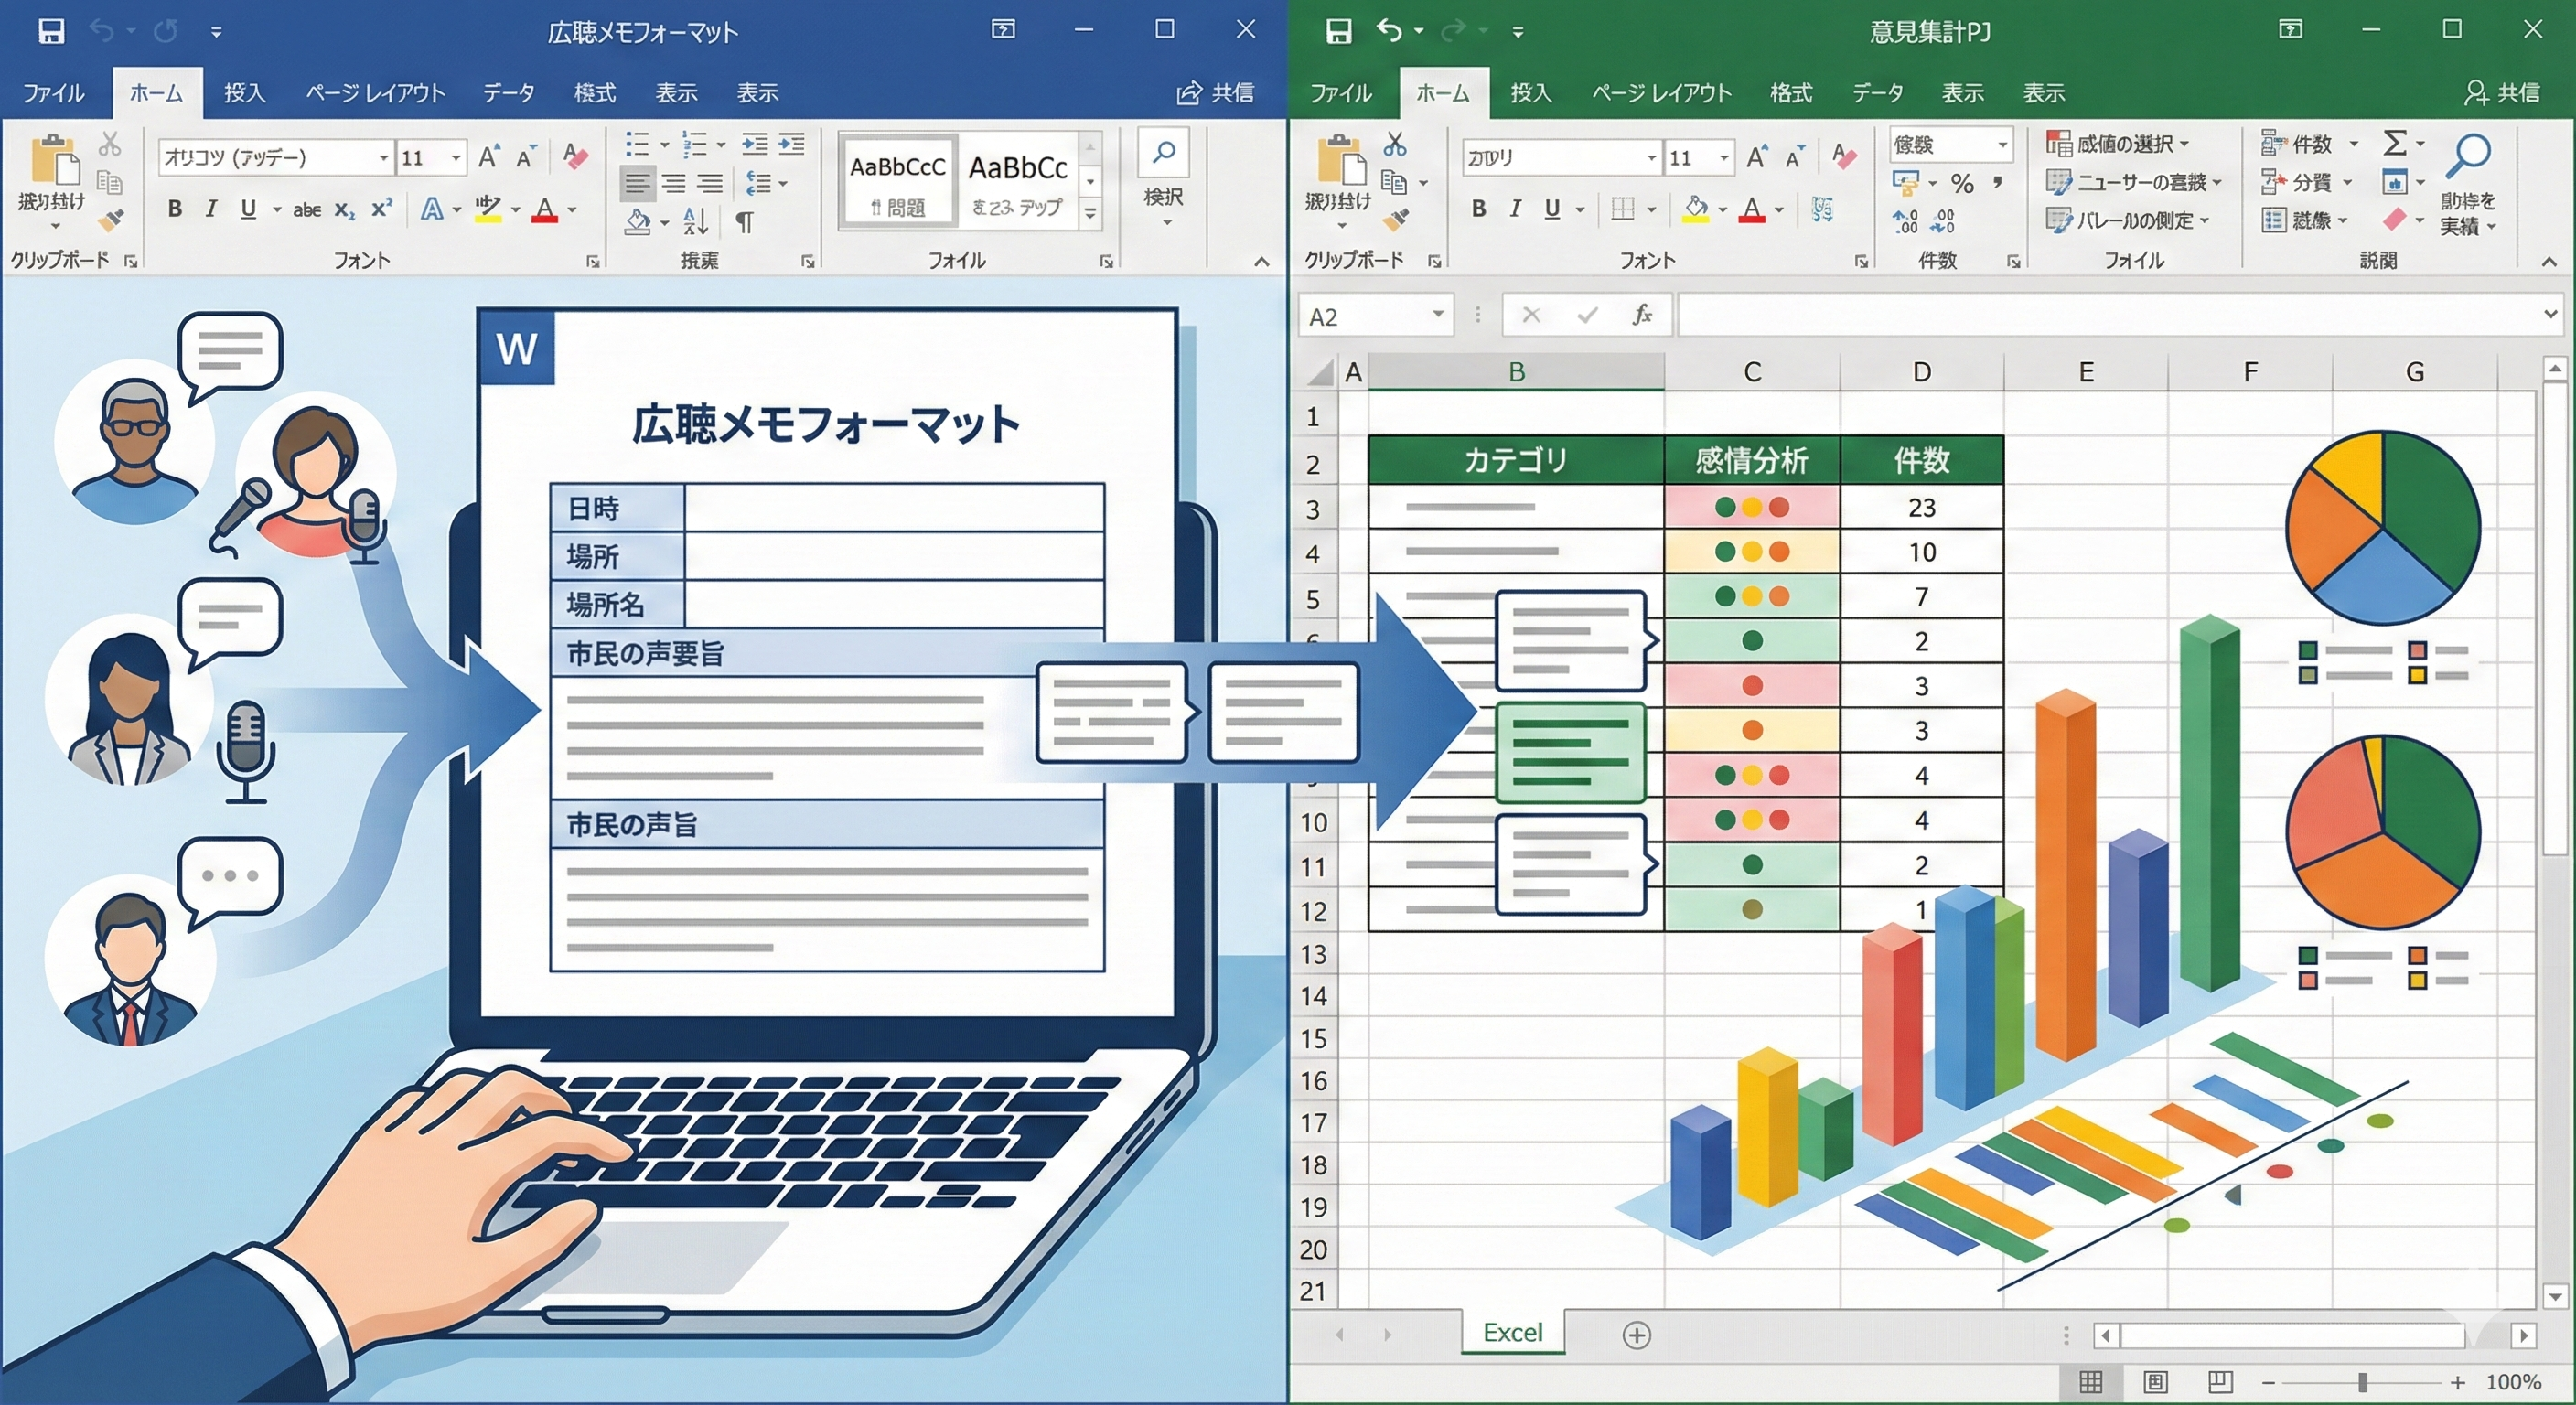The width and height of the screenshot is (2576, 1405).
Task: Toggle underline on the selected Excel cell
Action: (1551, 209)
